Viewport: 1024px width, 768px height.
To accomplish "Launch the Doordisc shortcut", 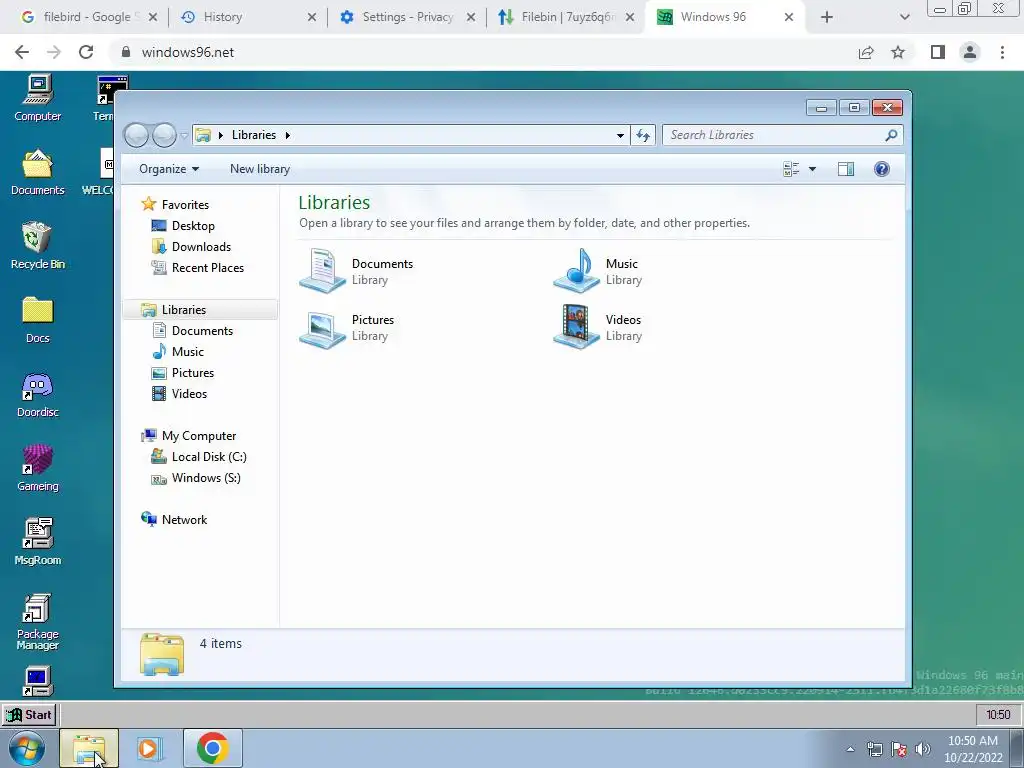I will [x=38, y=394].
